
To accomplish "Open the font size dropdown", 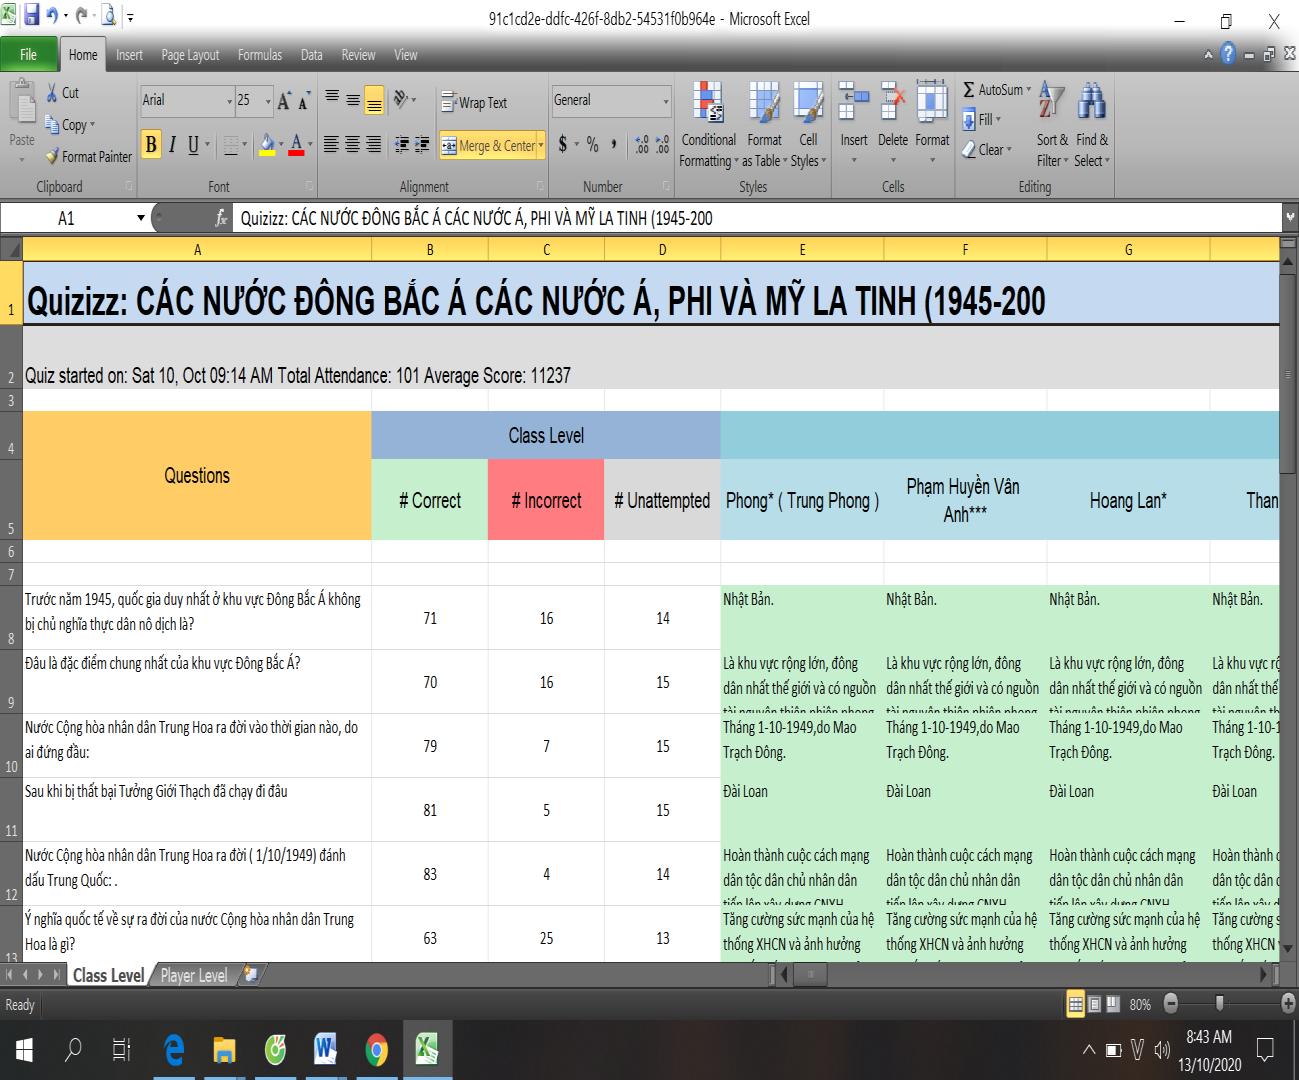I will pos(268,101).
